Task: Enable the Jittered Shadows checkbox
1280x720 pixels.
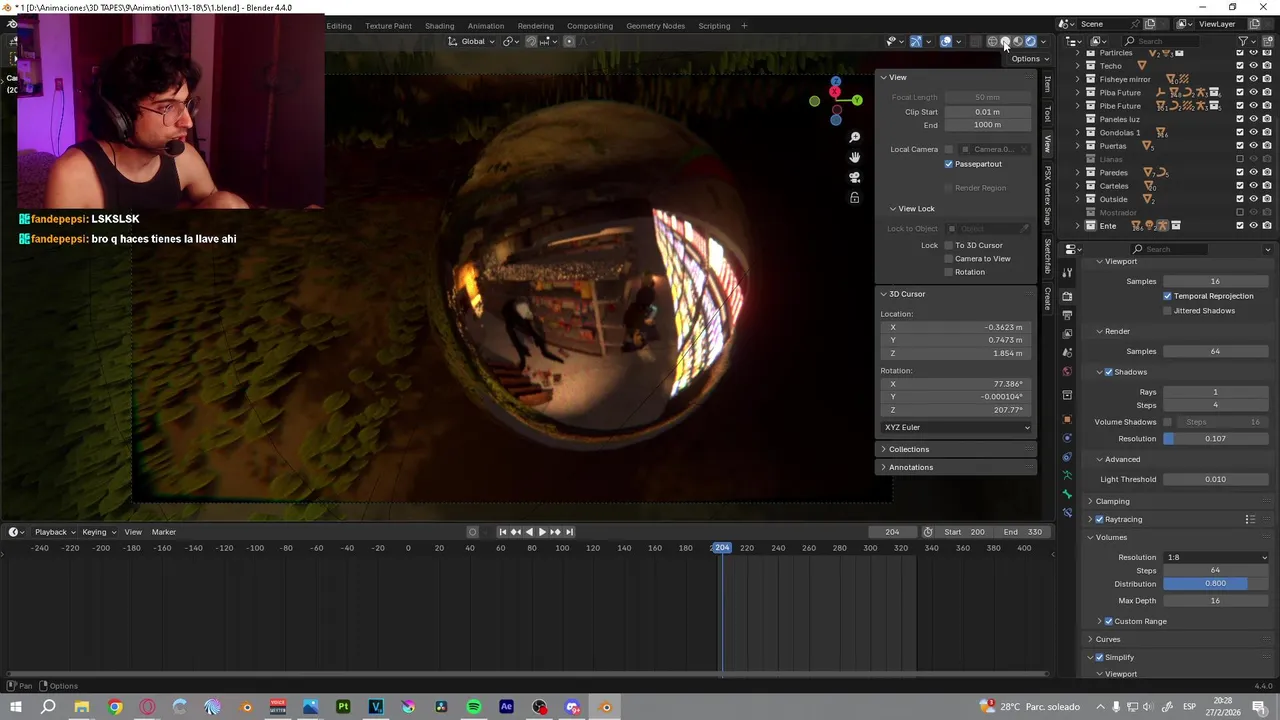Action: [1167, 311]
